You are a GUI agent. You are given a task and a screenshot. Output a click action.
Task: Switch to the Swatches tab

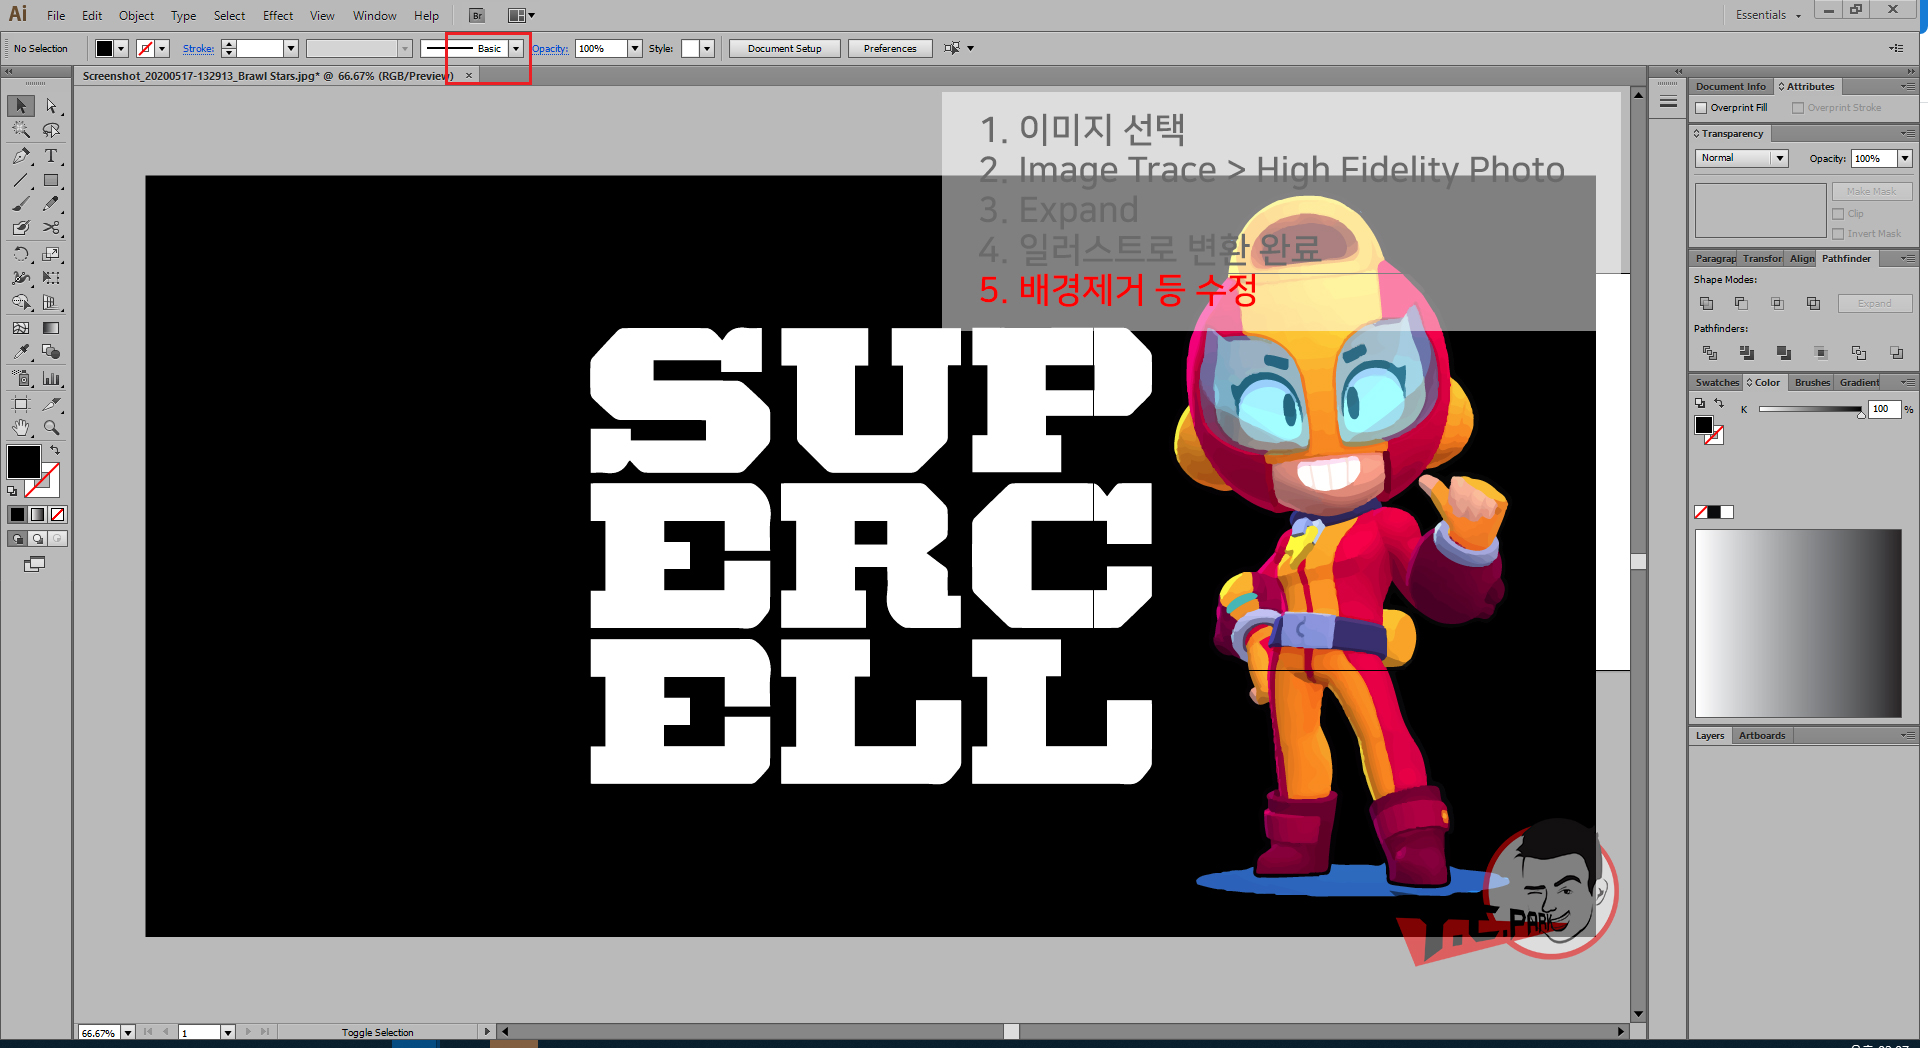point(1717,383)
